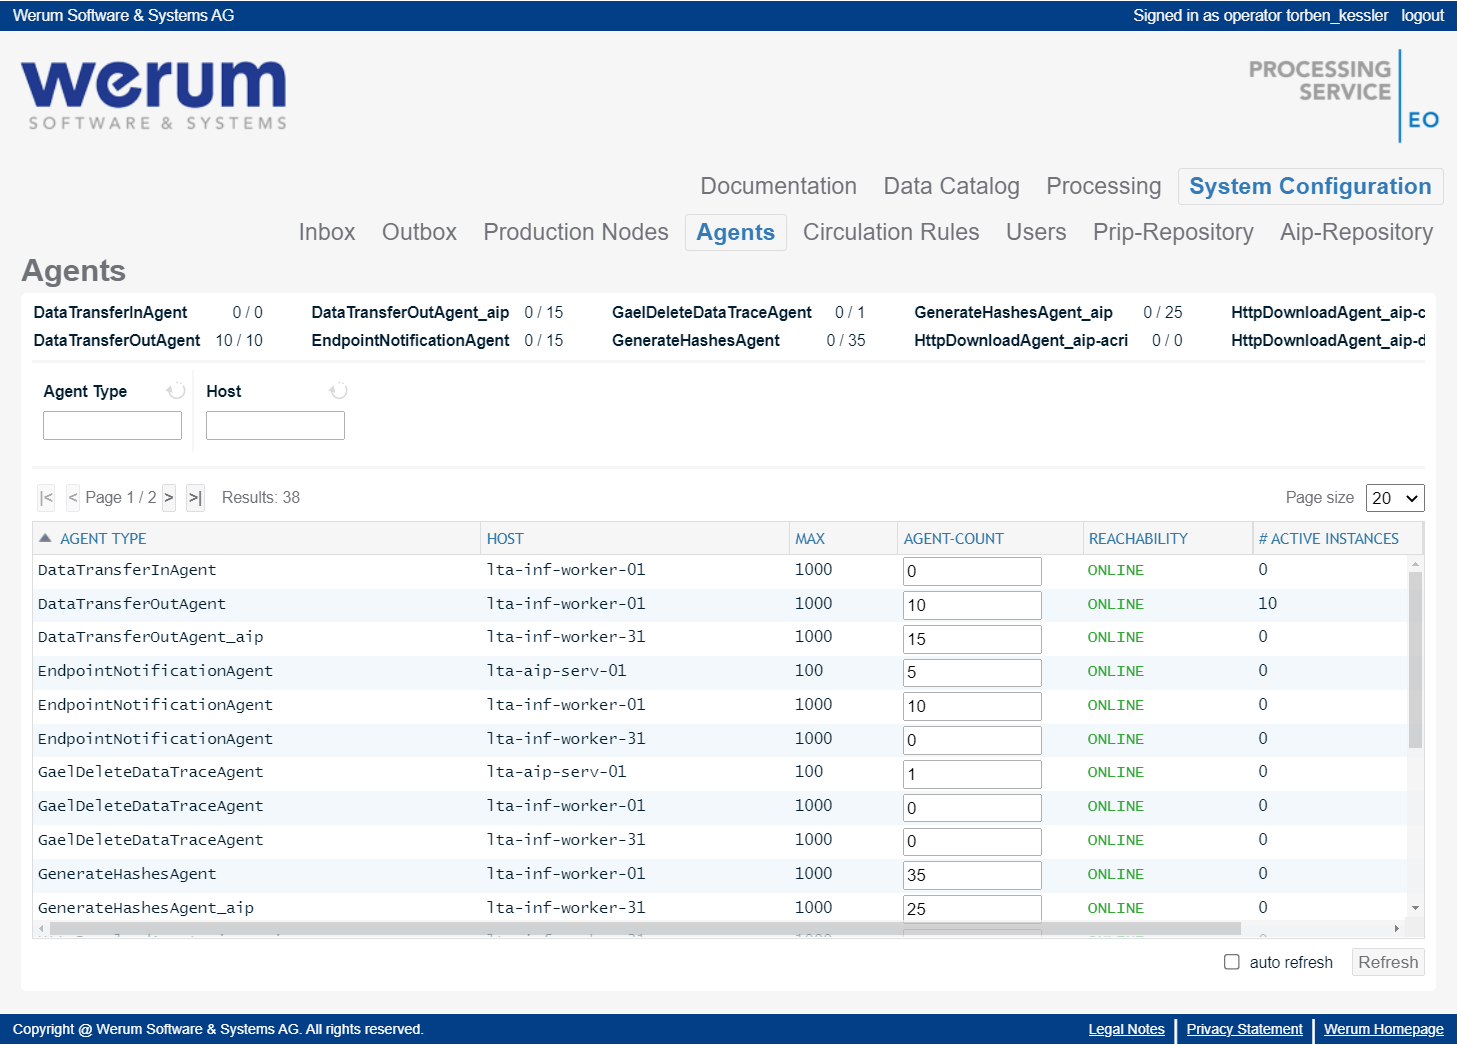This screenshot has width=1457, height=1045.
Task: Jump to last page icon
Action: (195, 497)
